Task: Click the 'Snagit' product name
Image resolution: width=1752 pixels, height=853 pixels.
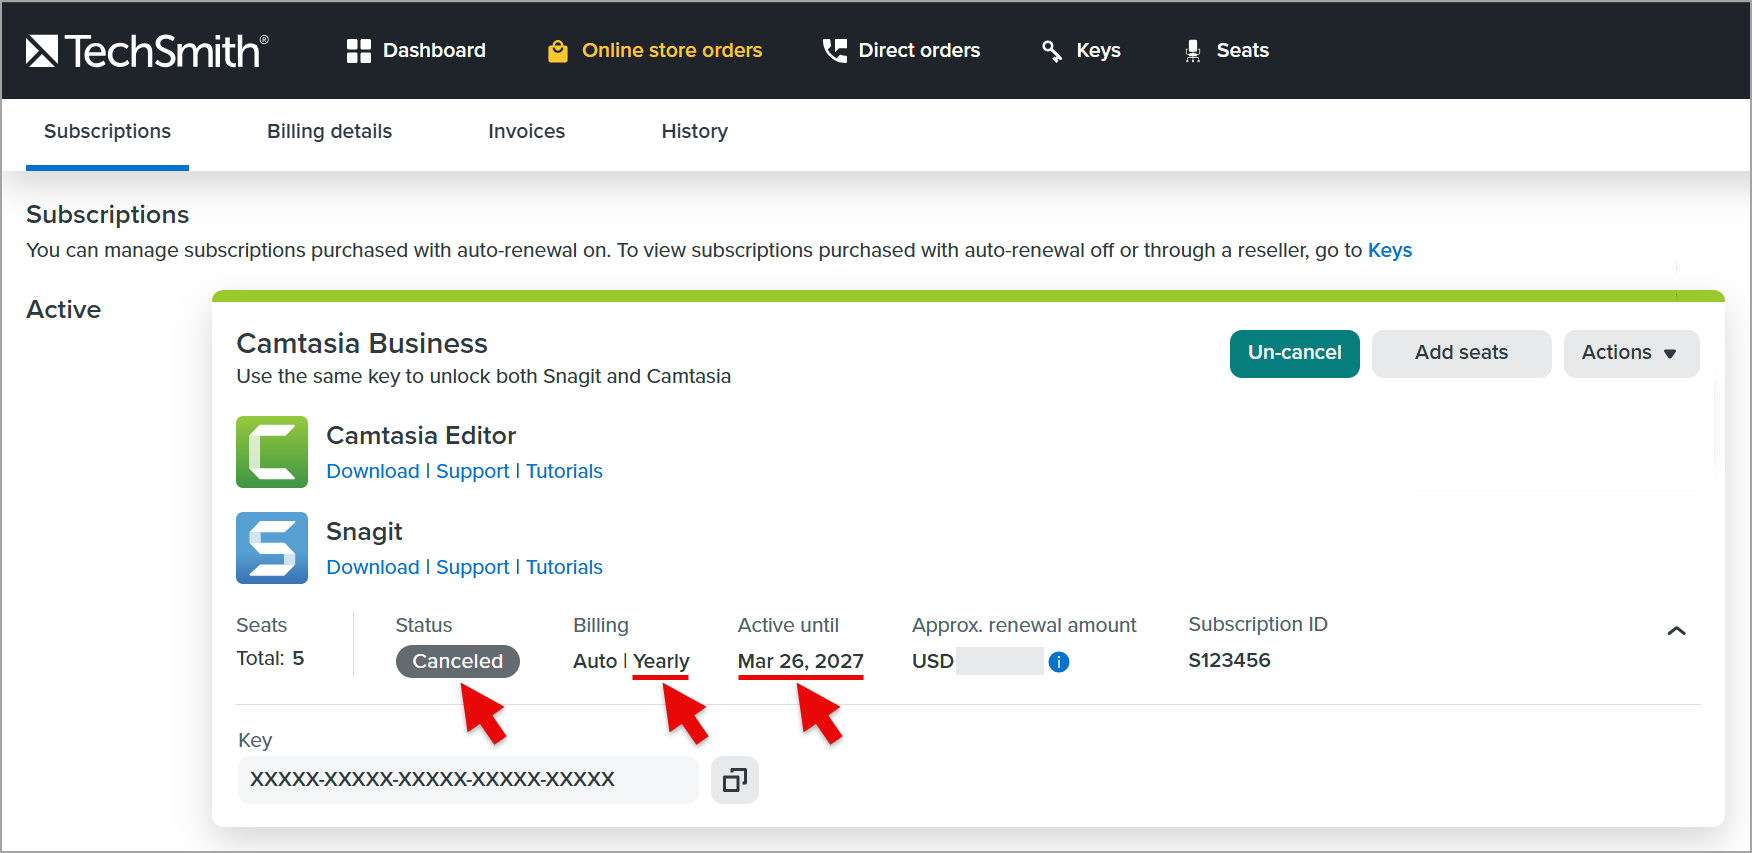Action: click(x=364, y=532)
